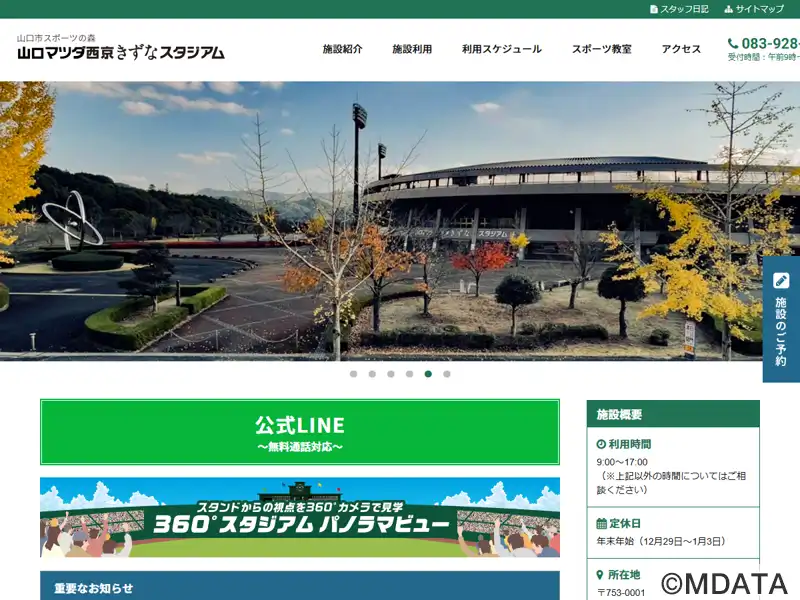Select the last carousel slide dot
This screenshot has height=600, width=800.
click(446, 374)
